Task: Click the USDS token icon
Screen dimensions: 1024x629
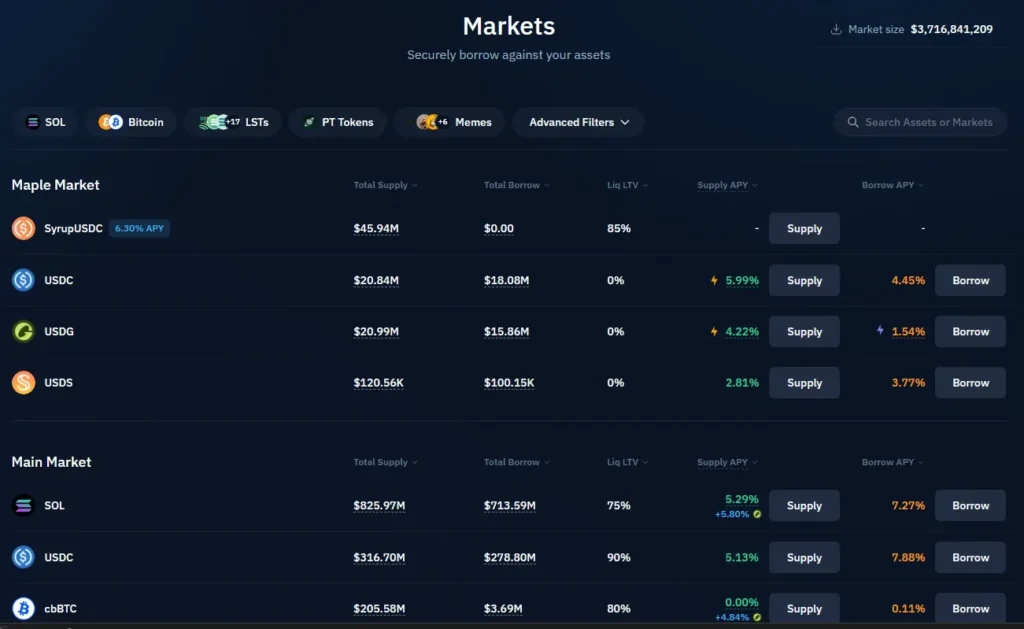Action: (x=24, y=383)
